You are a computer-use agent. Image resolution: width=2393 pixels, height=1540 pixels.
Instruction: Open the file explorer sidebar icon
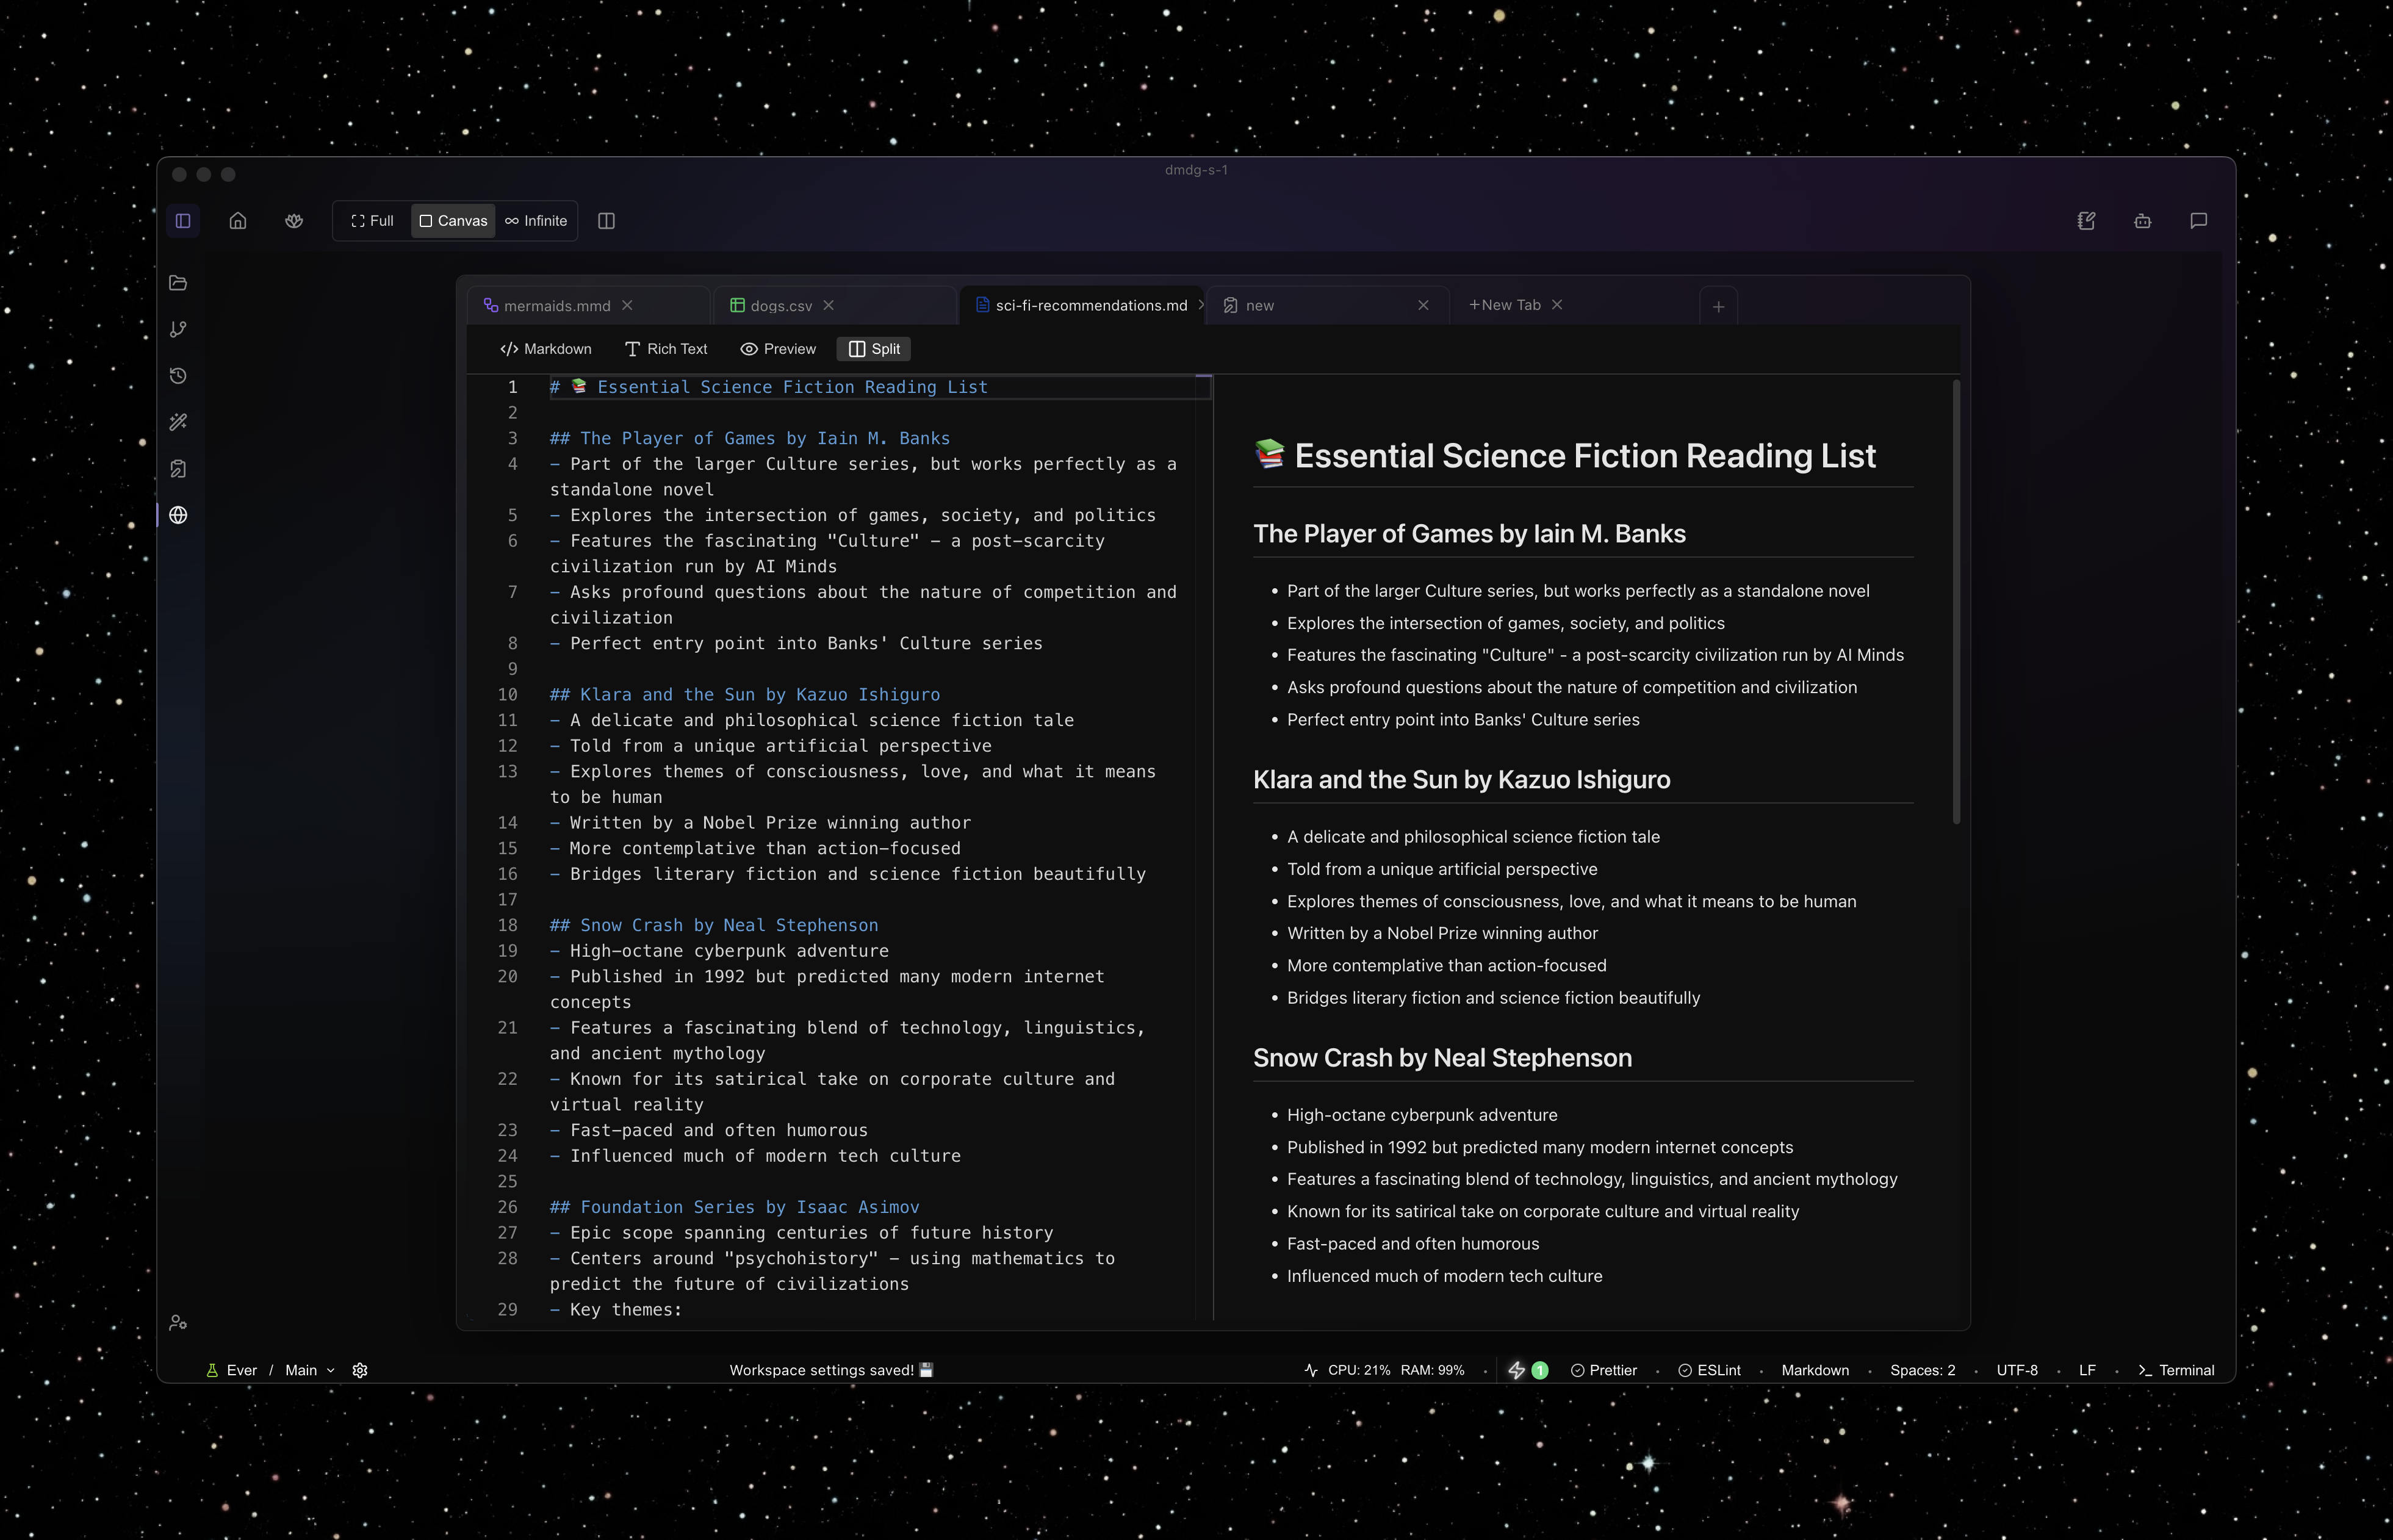tap(178, 283)
